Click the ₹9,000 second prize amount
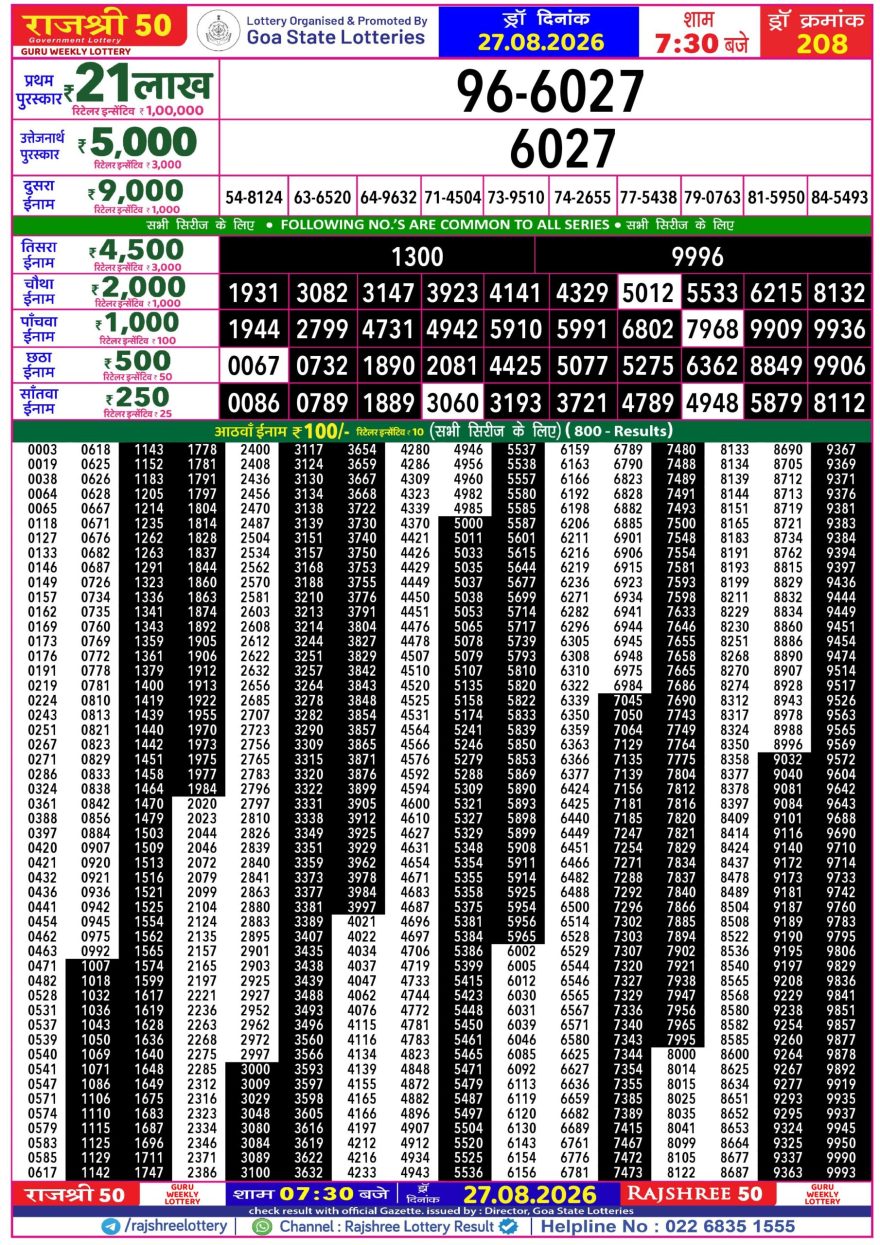 point(136,191)
